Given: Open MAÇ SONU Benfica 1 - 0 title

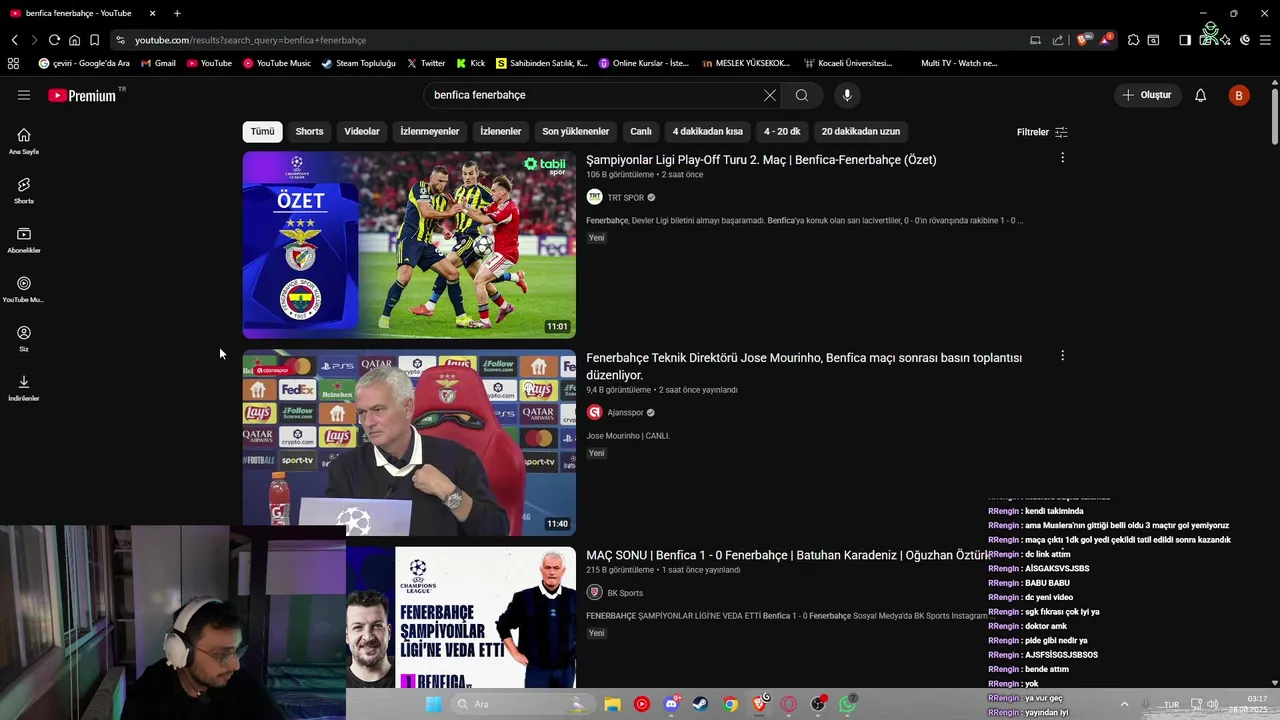Looking at the screenshot, I should (x=786, y=555).
